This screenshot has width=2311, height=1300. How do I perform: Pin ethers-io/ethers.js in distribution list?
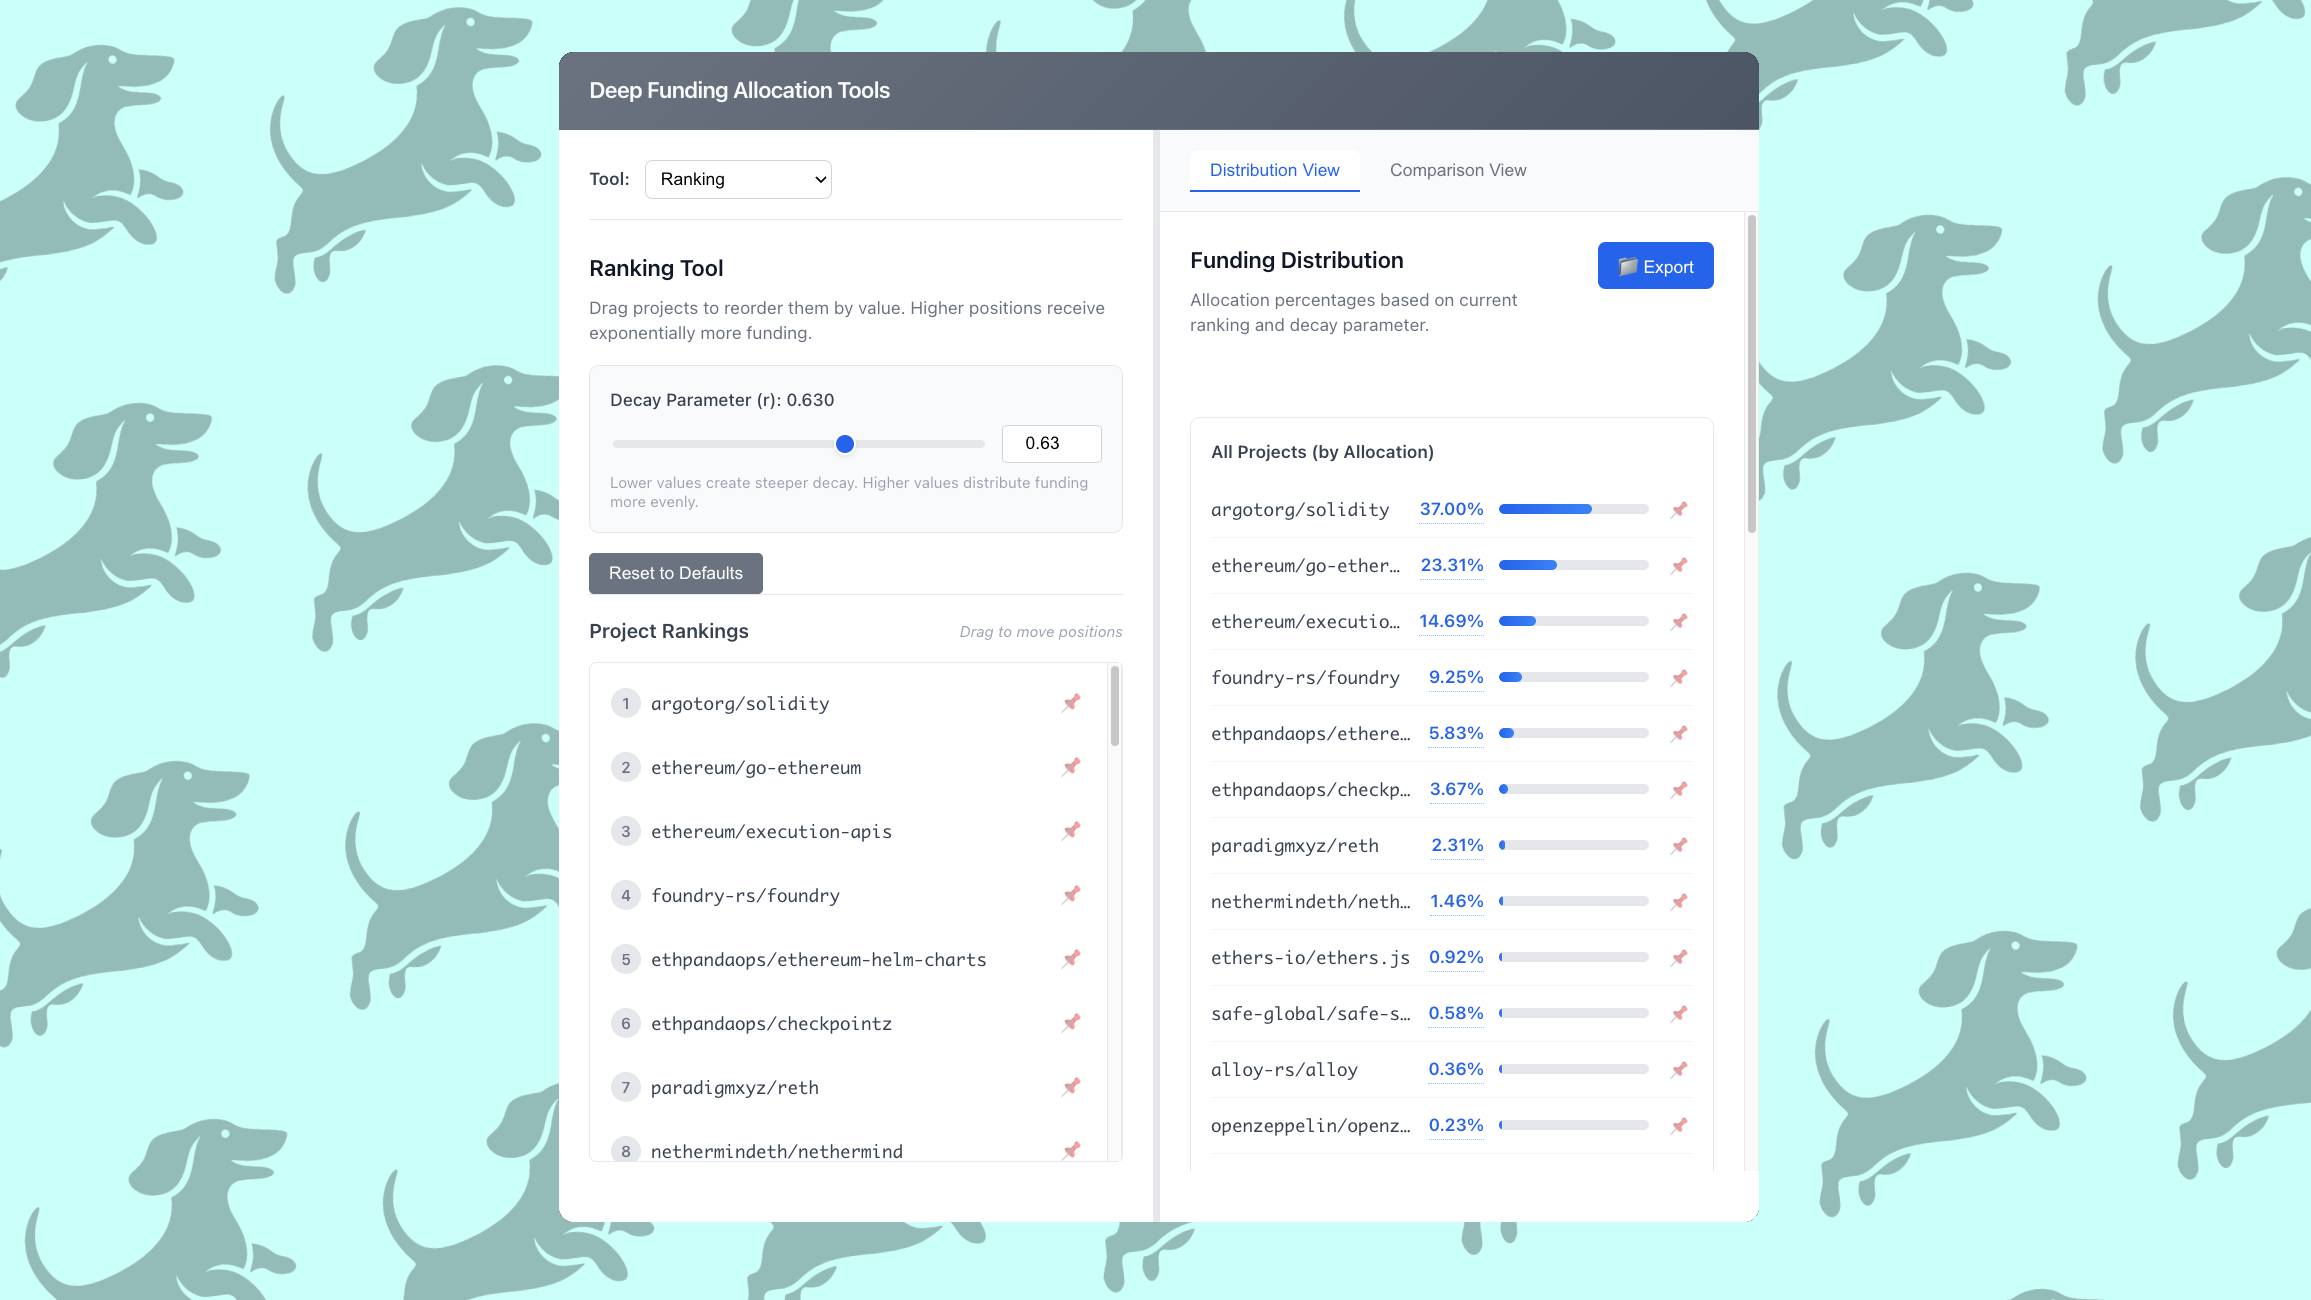[1679, 958]
